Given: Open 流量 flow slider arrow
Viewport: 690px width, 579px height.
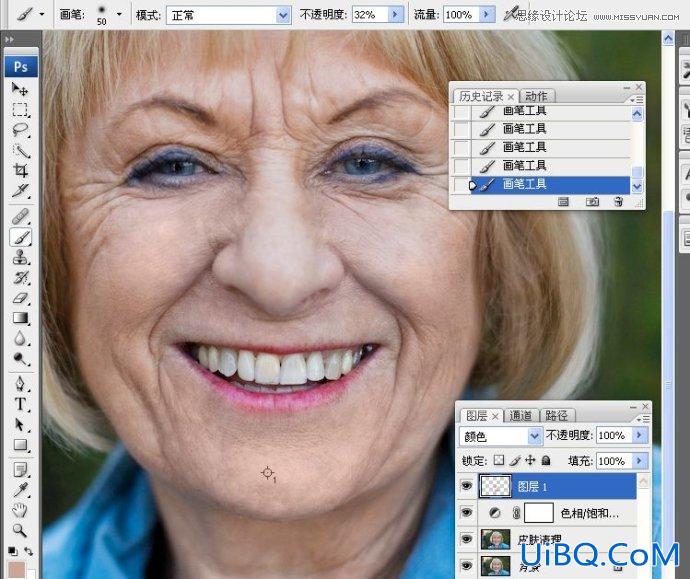Looking at the screenshot, I should [x=486, y=15].
